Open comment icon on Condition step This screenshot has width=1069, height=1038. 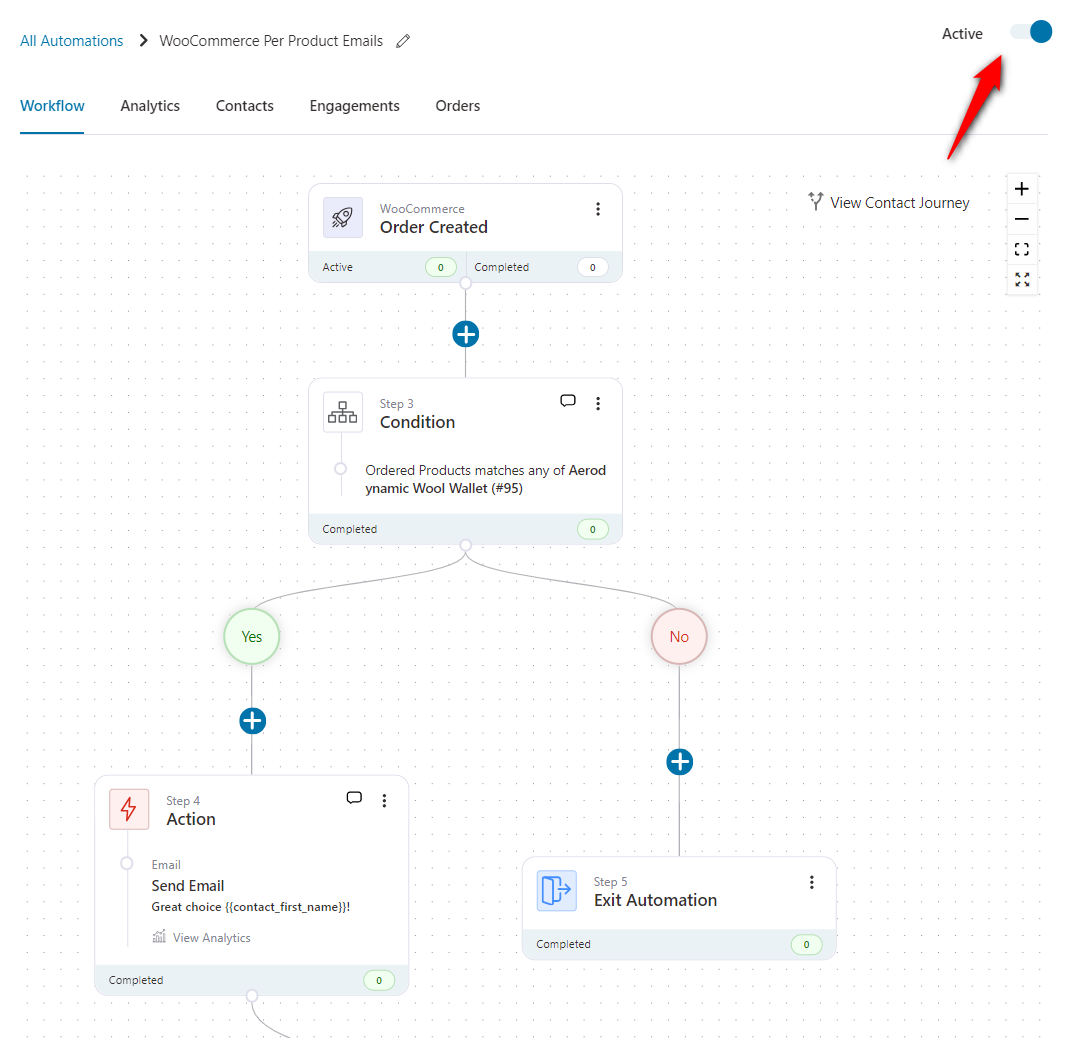[x=568, y=401]
